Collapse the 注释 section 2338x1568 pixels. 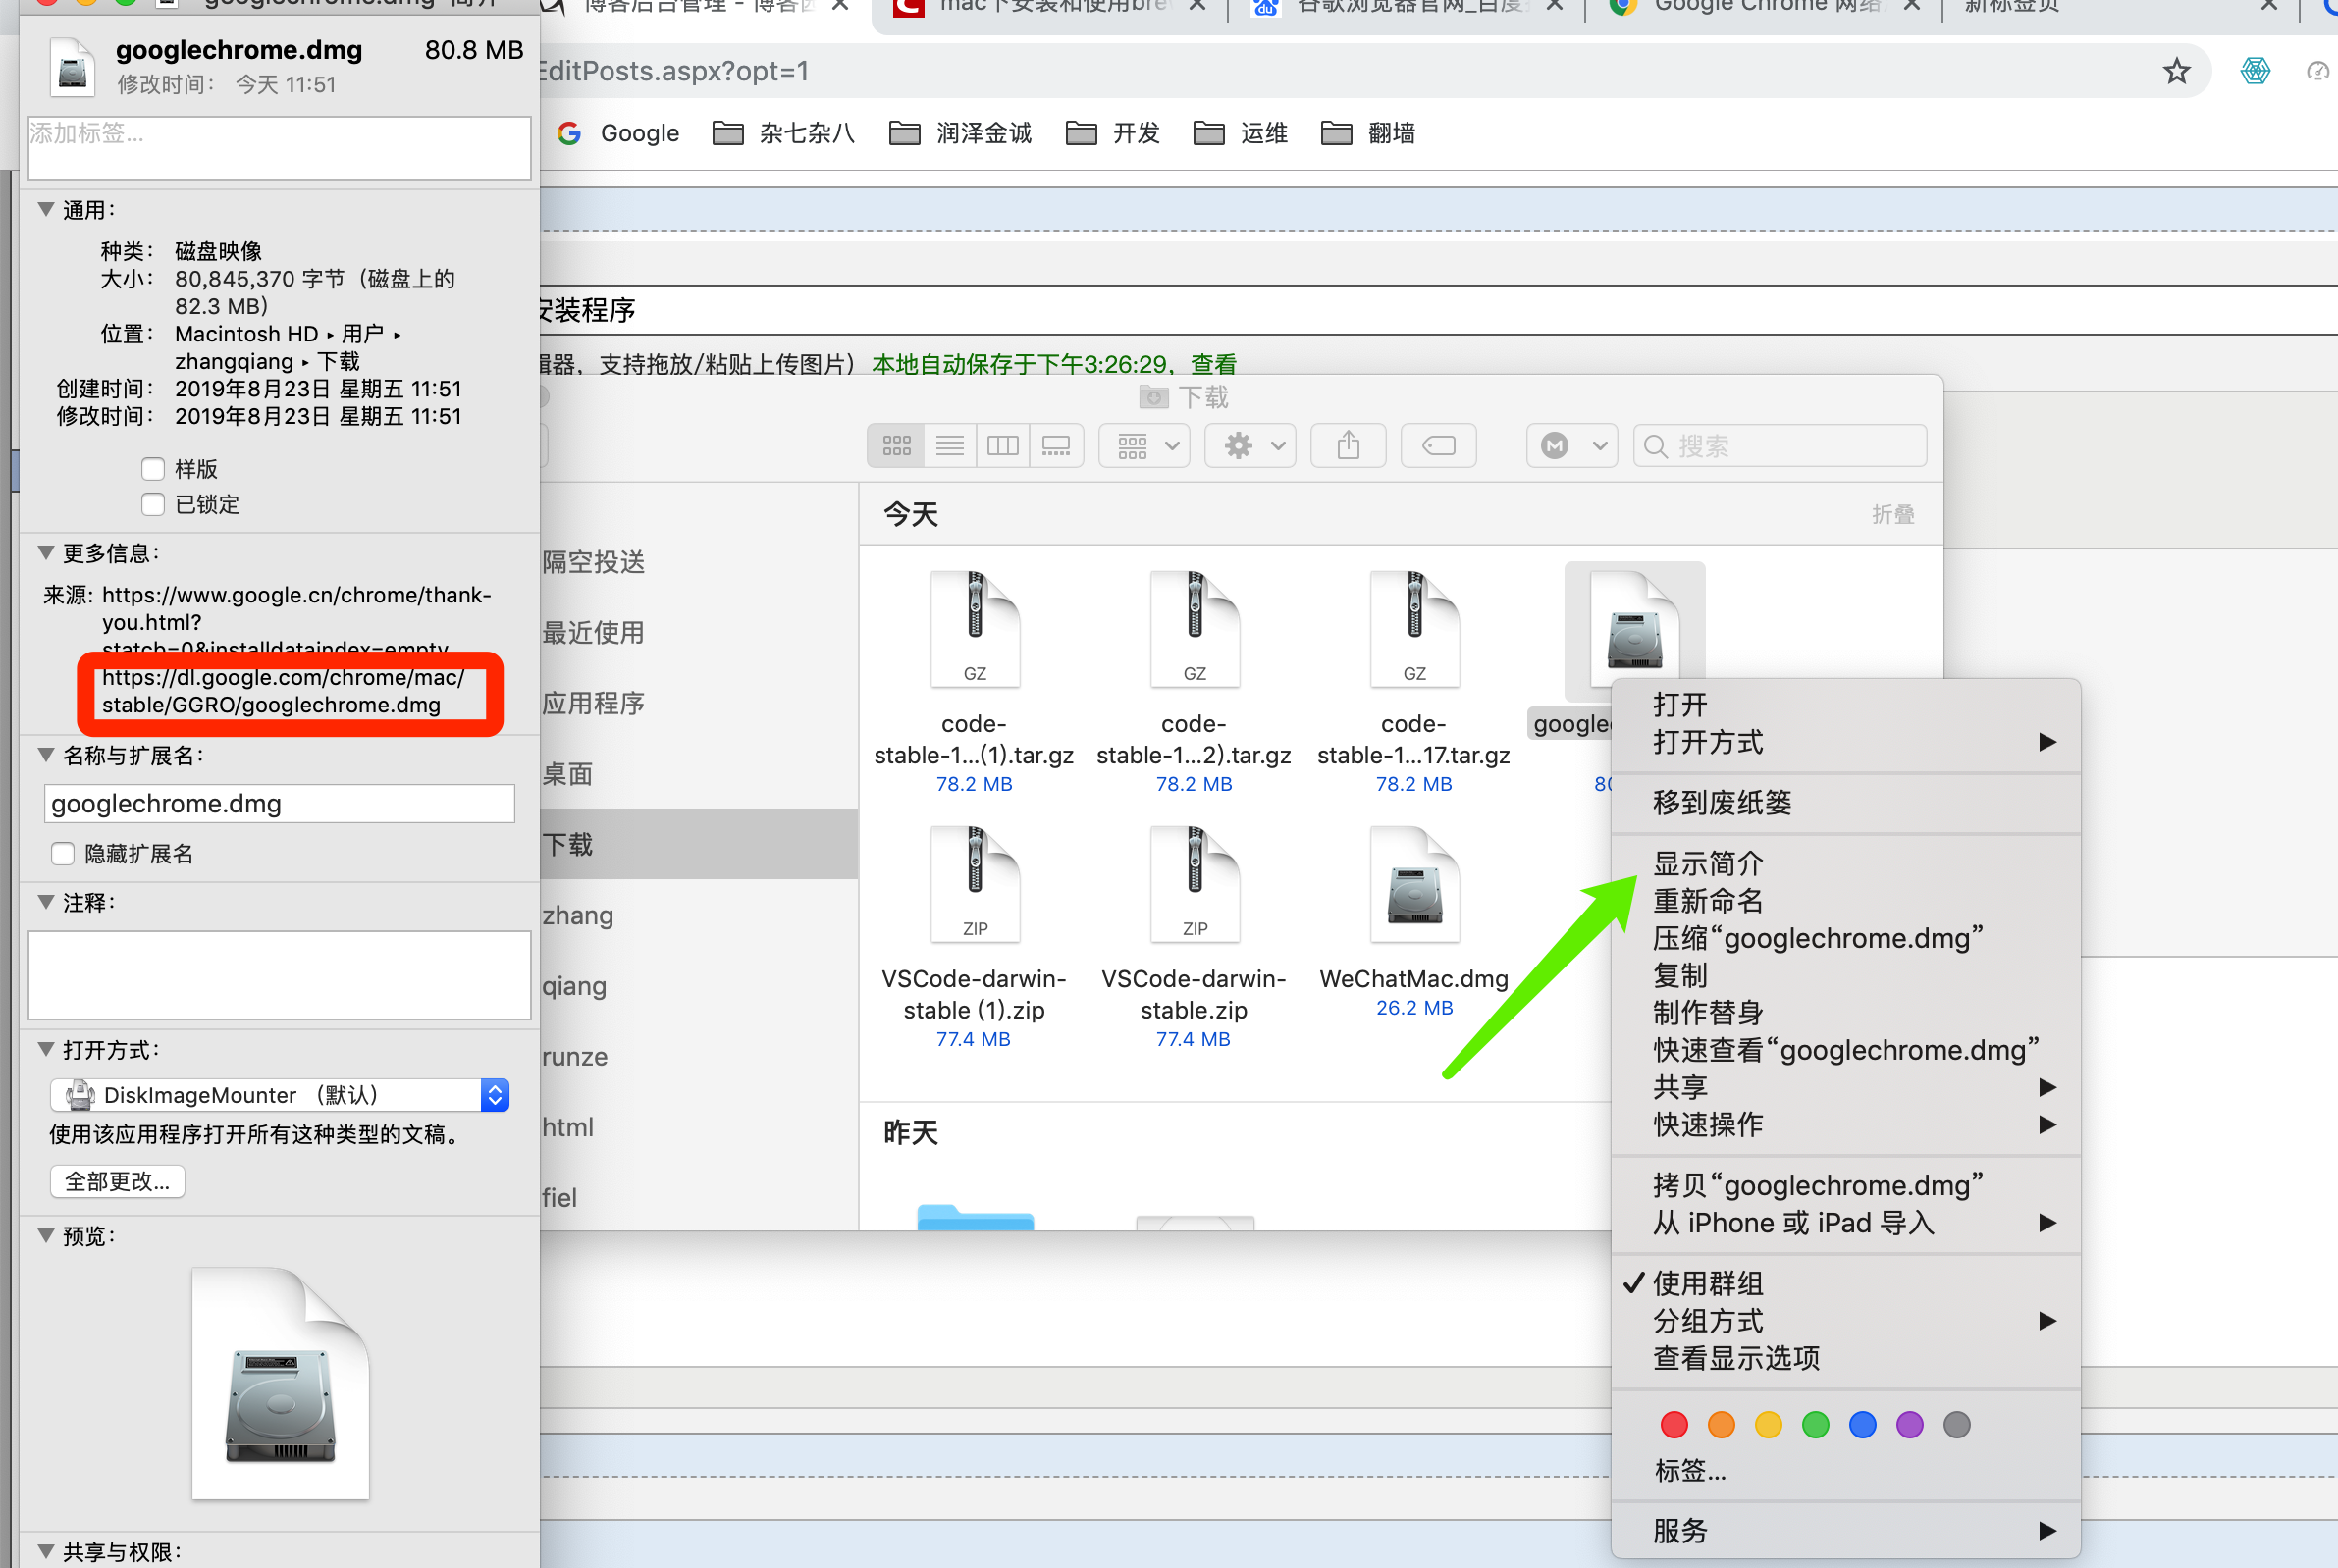[46, 902]
